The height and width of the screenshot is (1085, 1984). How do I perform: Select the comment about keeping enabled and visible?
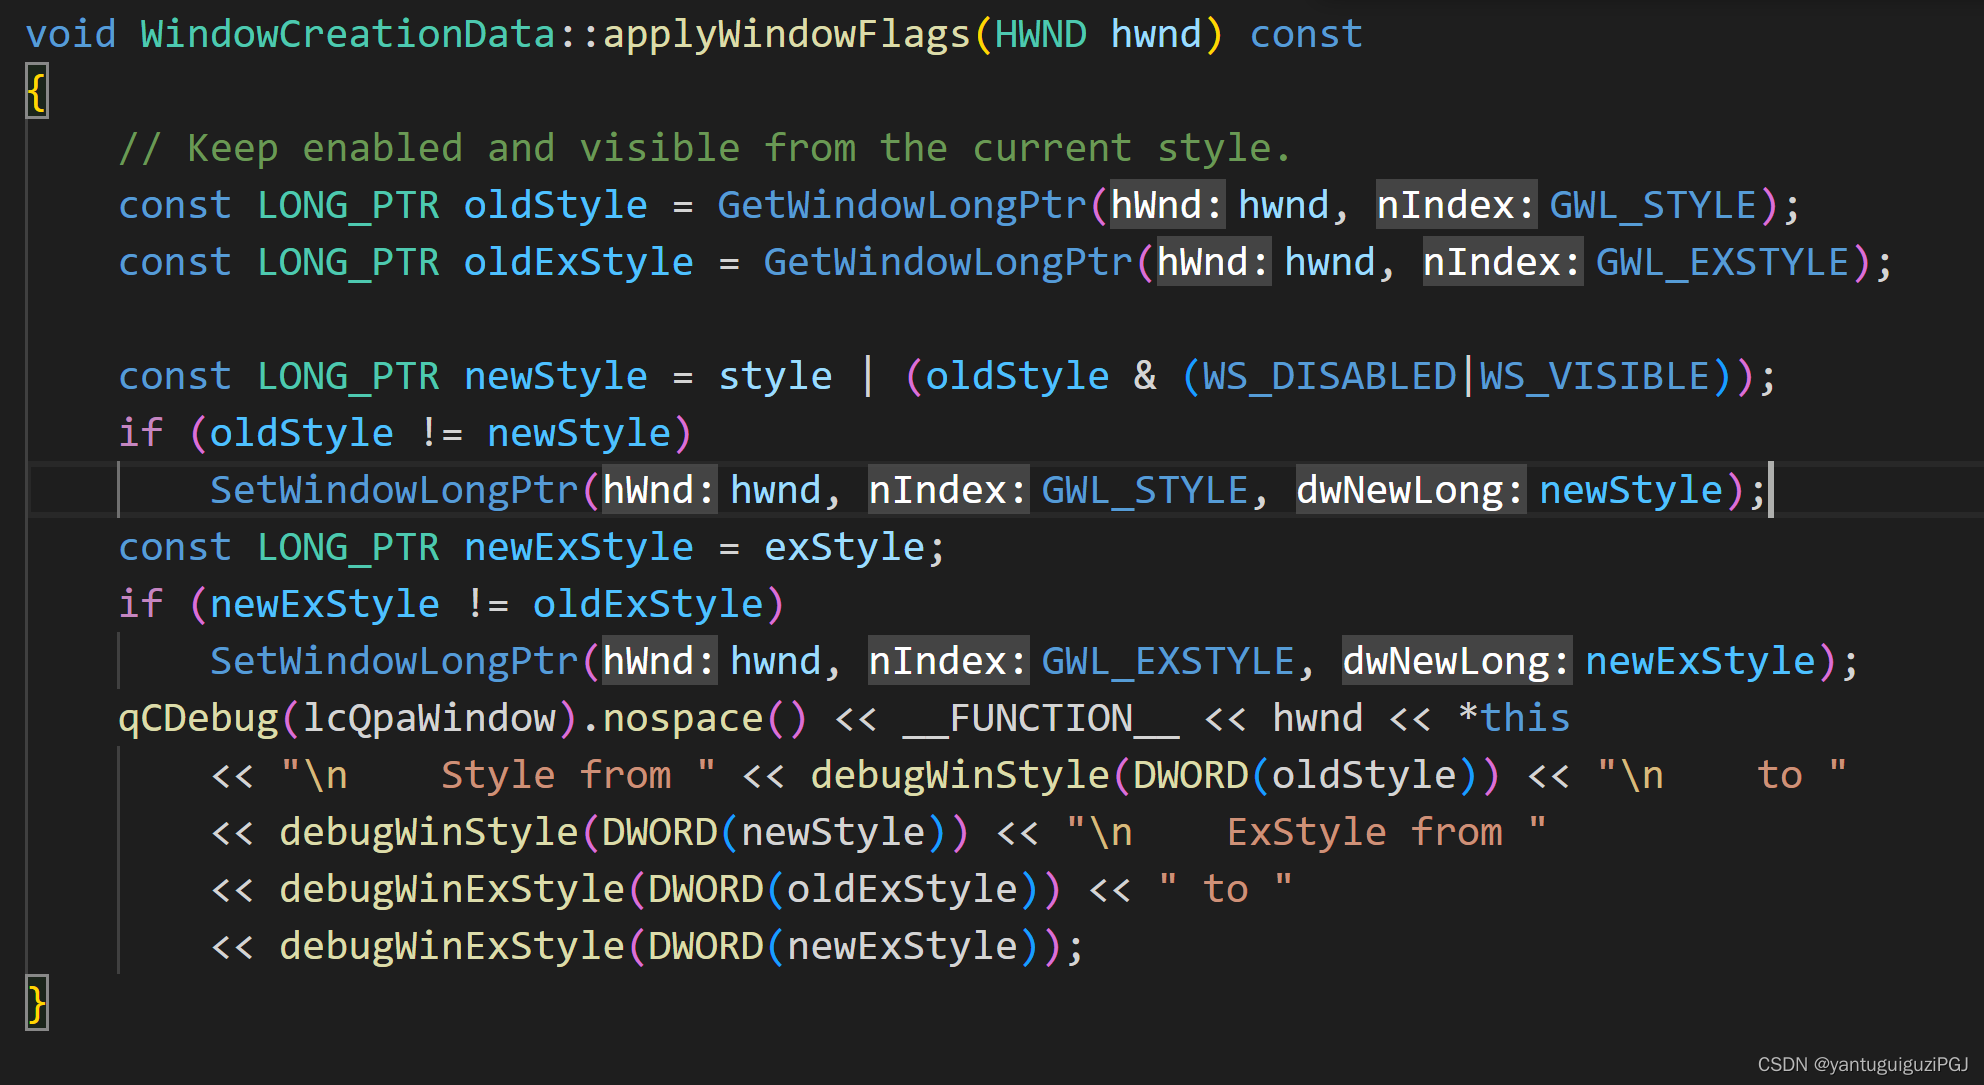pyautogui.click(x=700, y=147)
